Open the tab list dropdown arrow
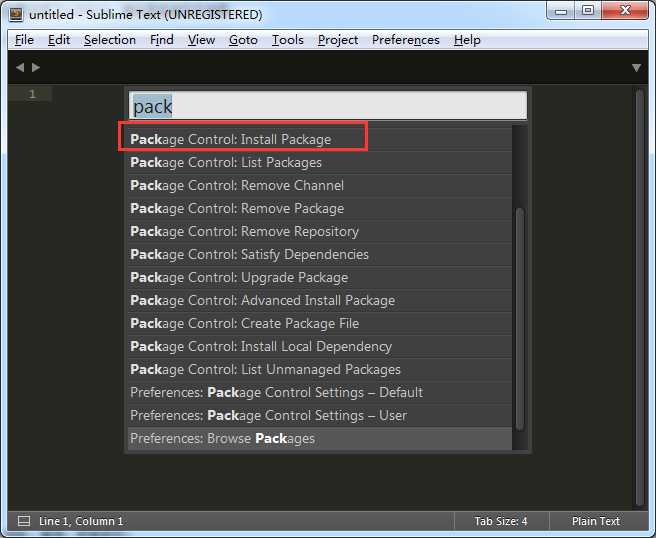This screenshot has height=538, width=656. tap(636, 68)
